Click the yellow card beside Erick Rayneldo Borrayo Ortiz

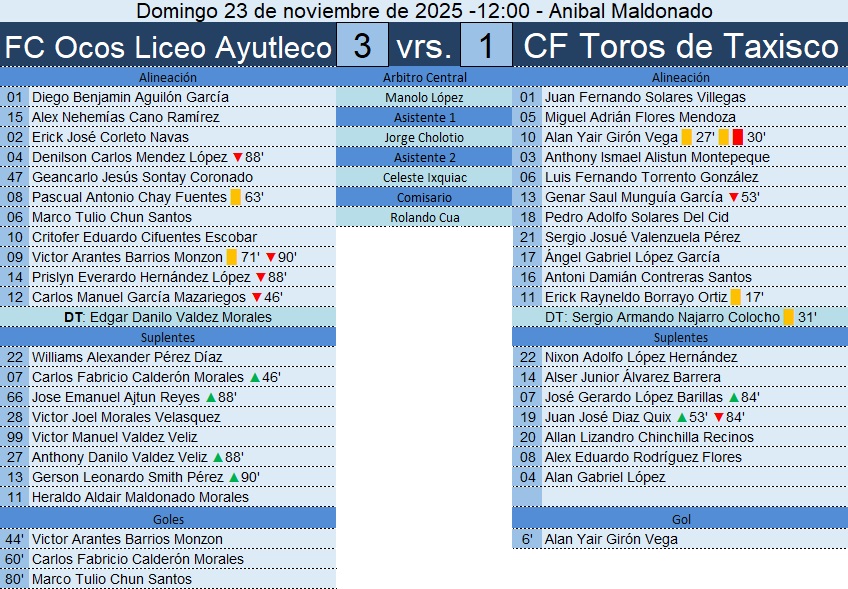(x=736, y=297)
